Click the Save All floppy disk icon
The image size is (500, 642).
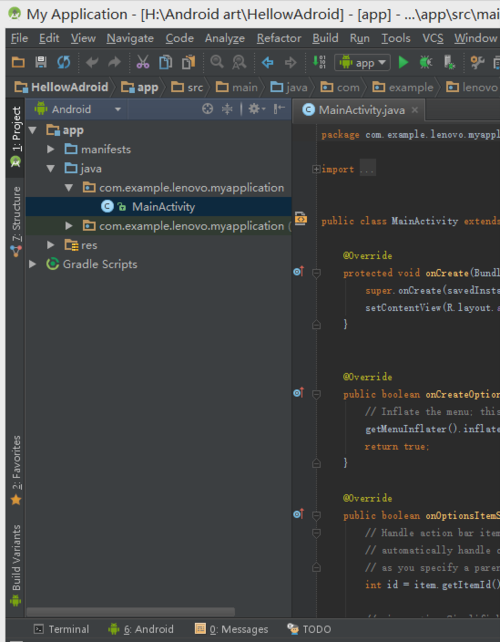pyautogui.click(x=41, y=62)
